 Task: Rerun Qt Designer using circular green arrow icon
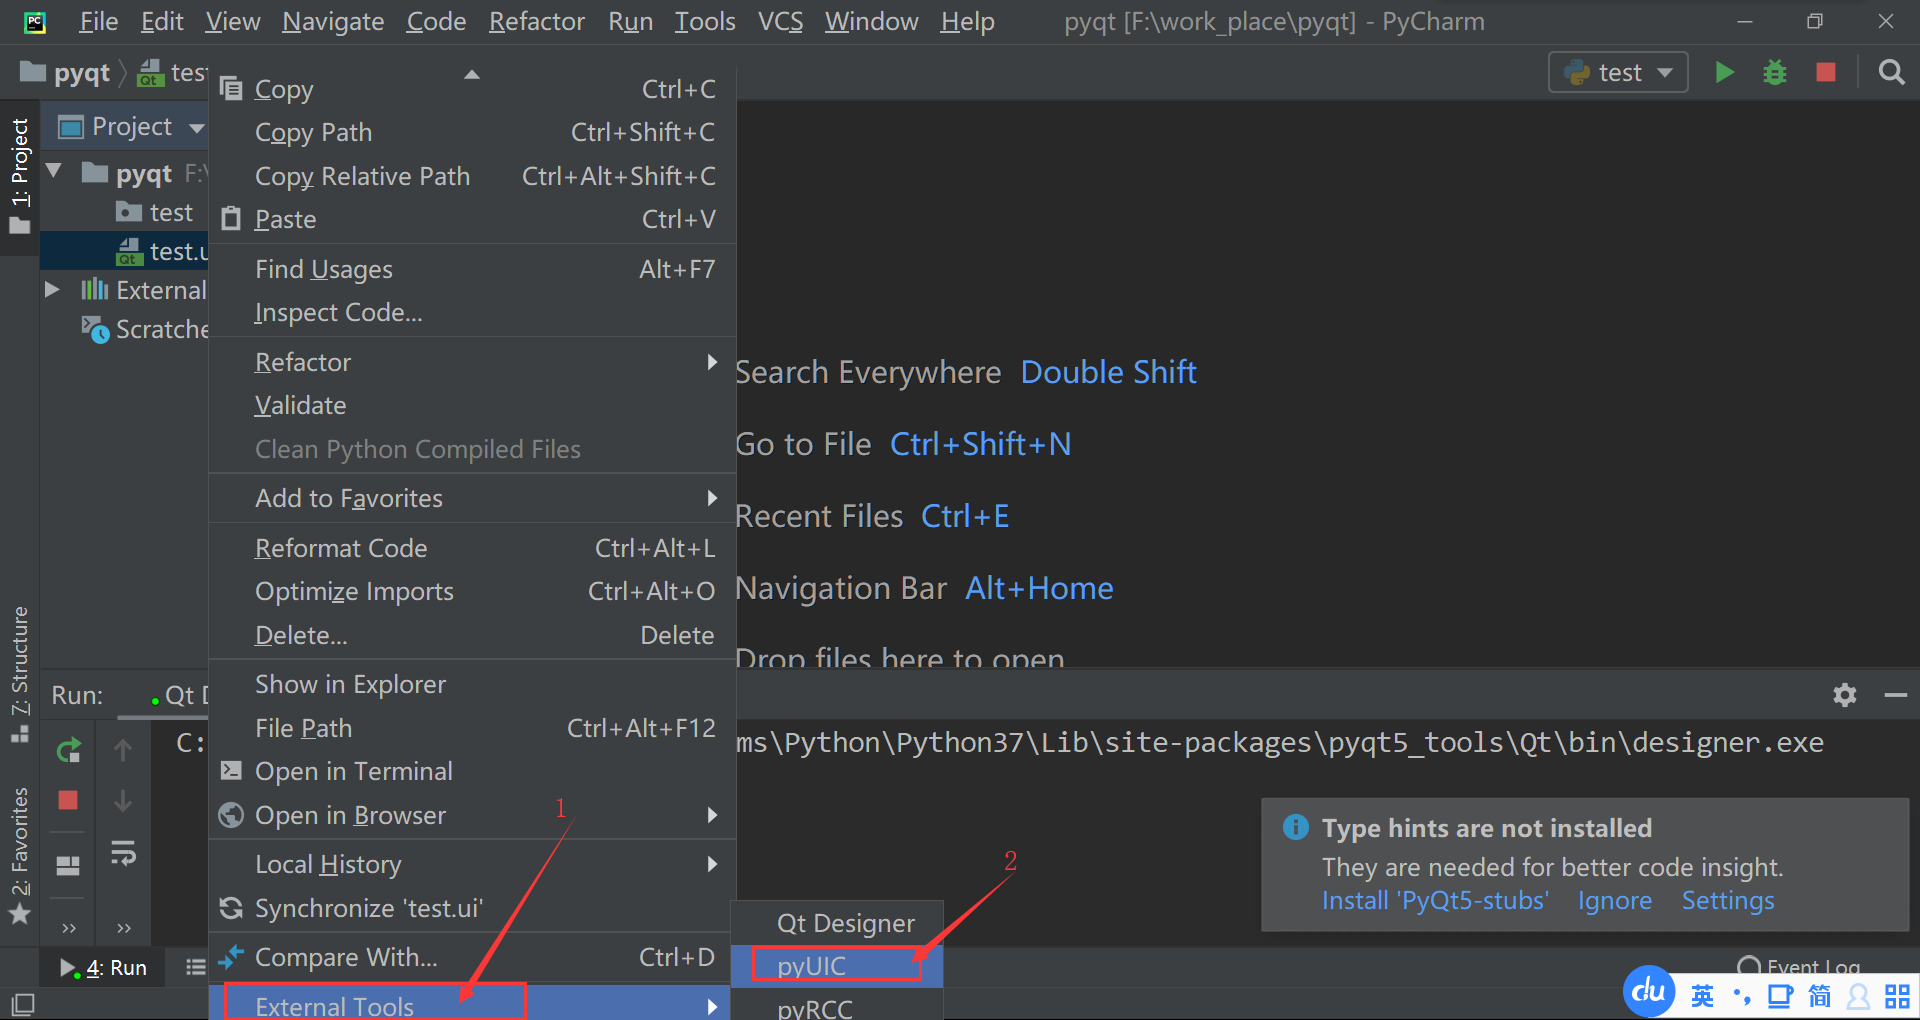pos(68,749)
